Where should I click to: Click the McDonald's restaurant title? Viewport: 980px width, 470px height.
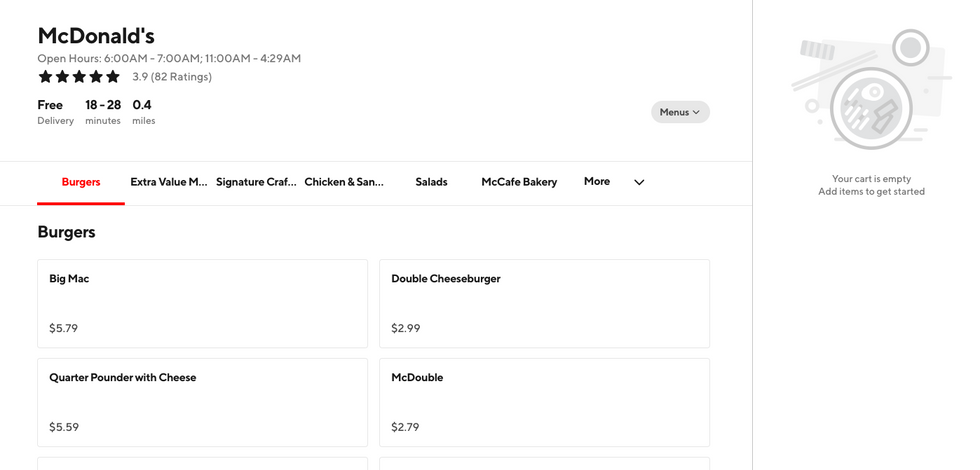pyautogui.click(x=96, y=36)
